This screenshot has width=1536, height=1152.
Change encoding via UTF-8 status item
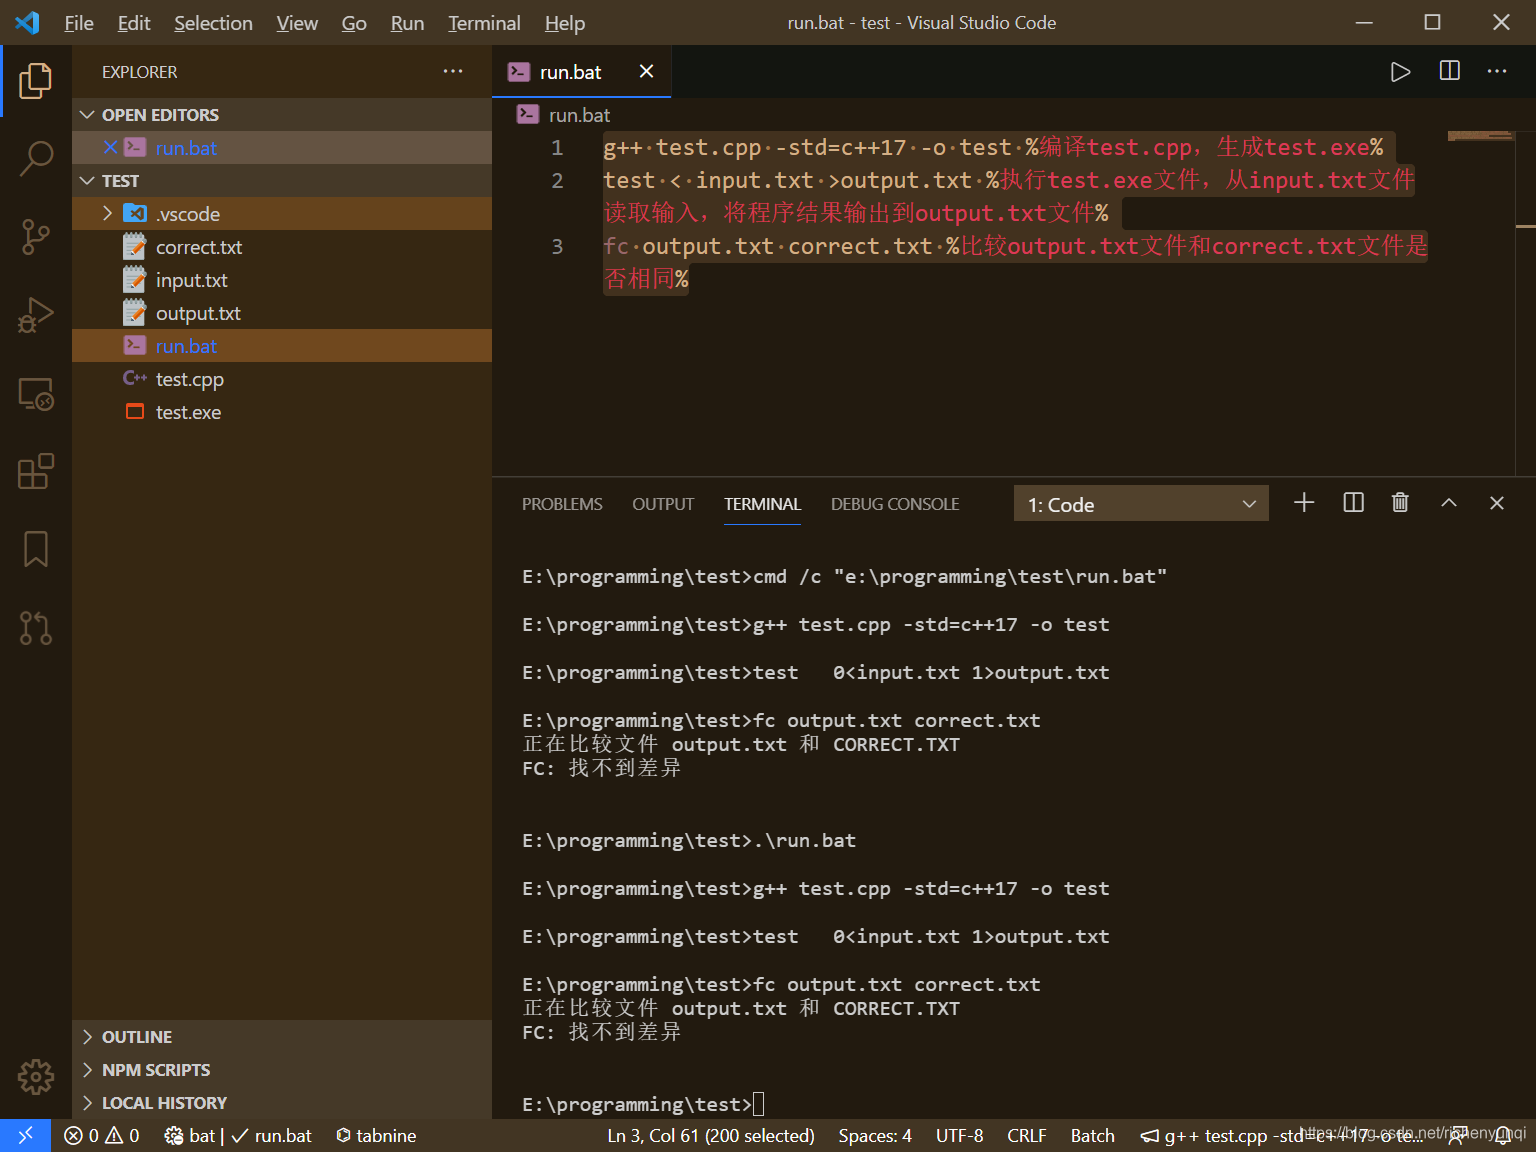click(x=959, y=1135)
